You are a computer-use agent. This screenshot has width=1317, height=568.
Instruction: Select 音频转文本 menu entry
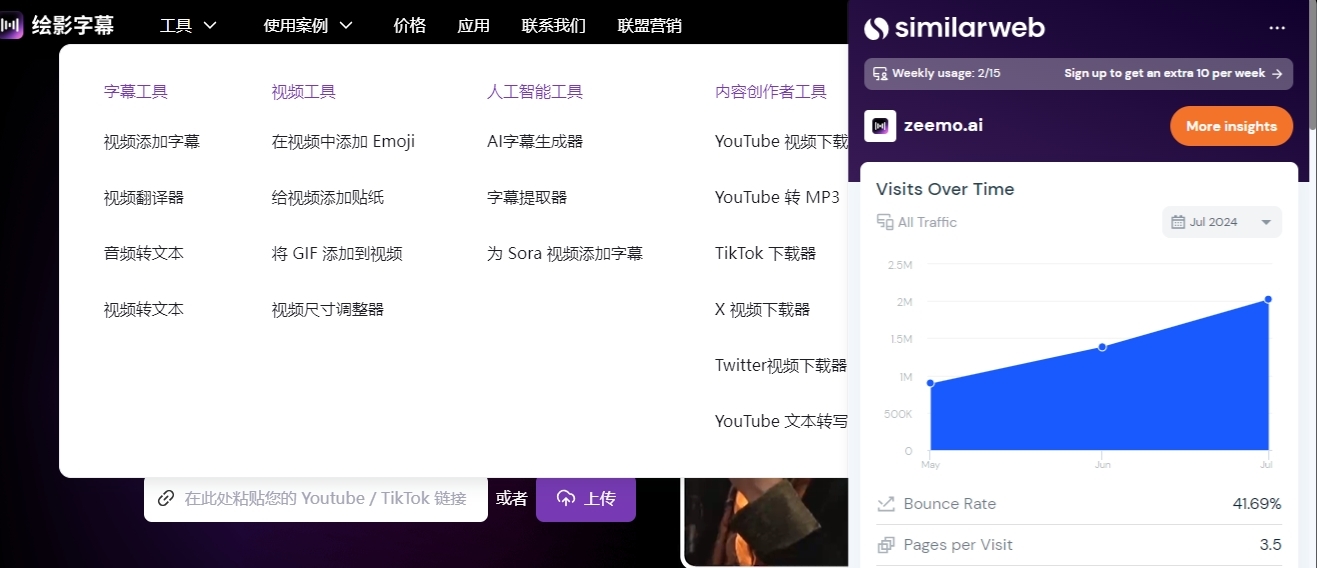pyautogui.click(x=144, y=254)
